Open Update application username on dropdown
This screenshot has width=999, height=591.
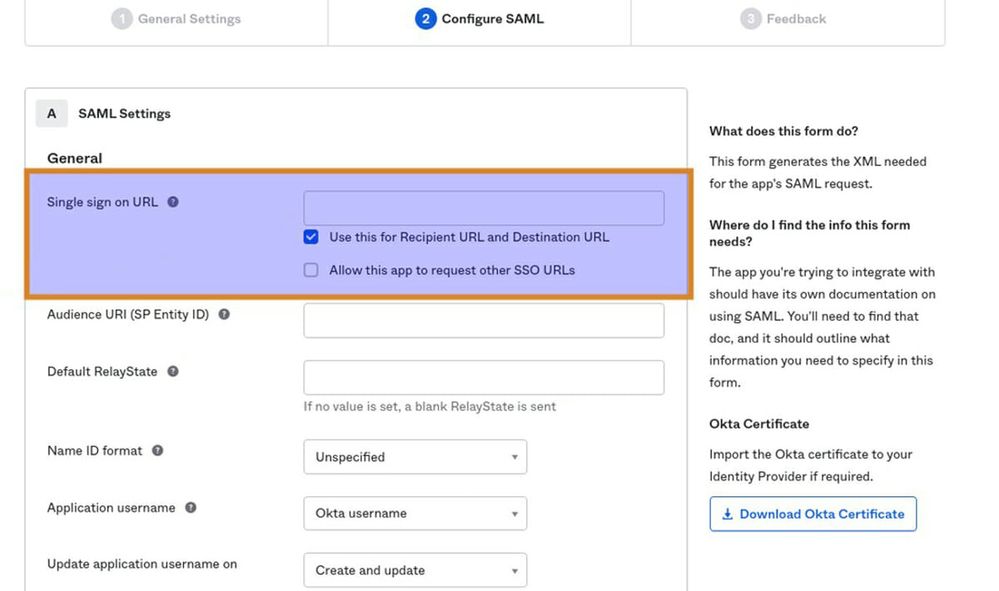click(414, 571)
